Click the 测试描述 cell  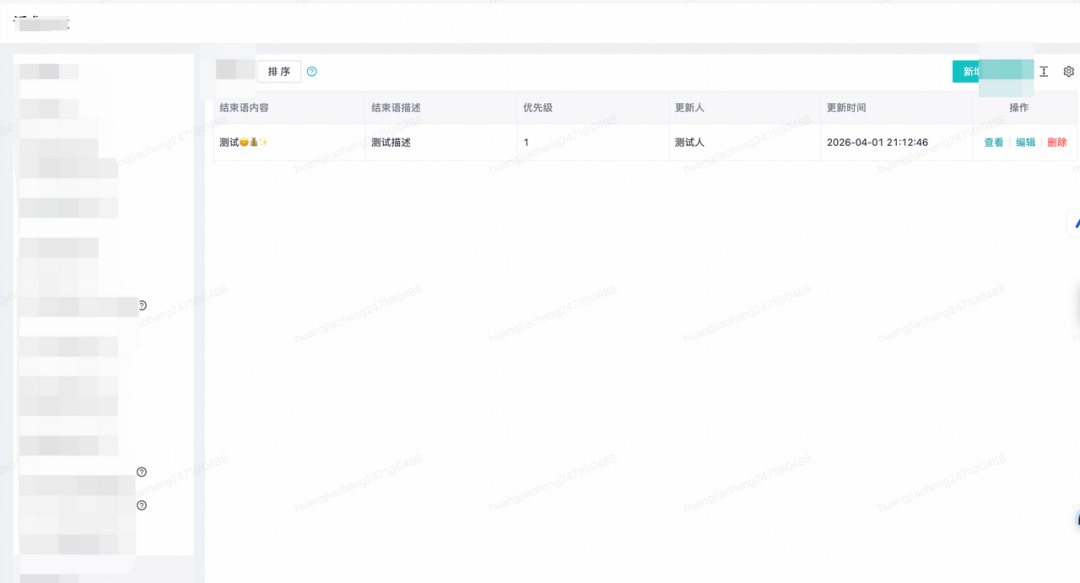tap(442, 143)
